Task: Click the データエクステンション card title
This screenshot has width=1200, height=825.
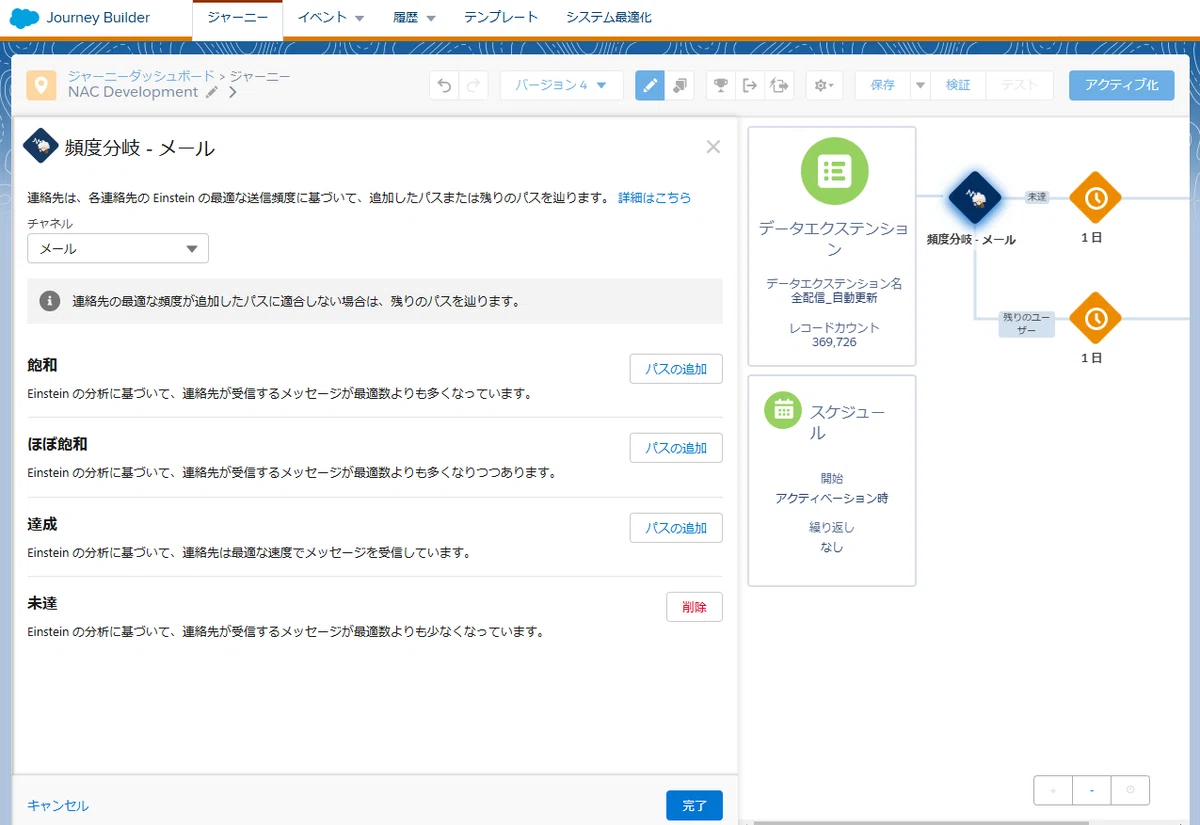Action: point(832,238)
